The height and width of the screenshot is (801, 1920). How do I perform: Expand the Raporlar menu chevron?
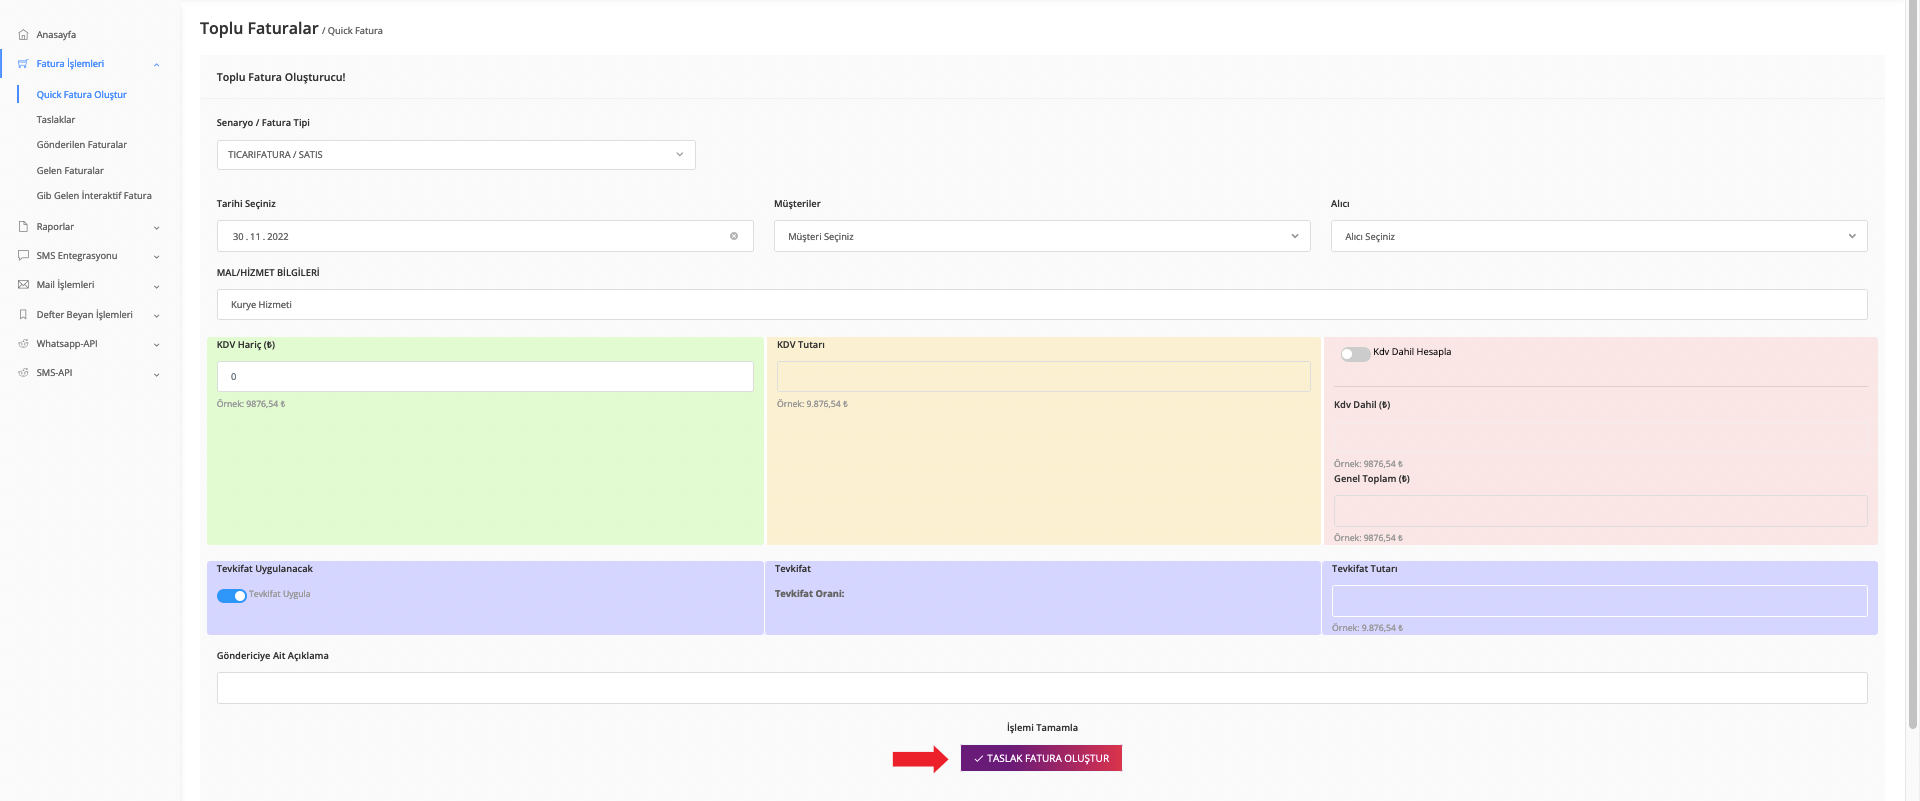coord(157,228)
